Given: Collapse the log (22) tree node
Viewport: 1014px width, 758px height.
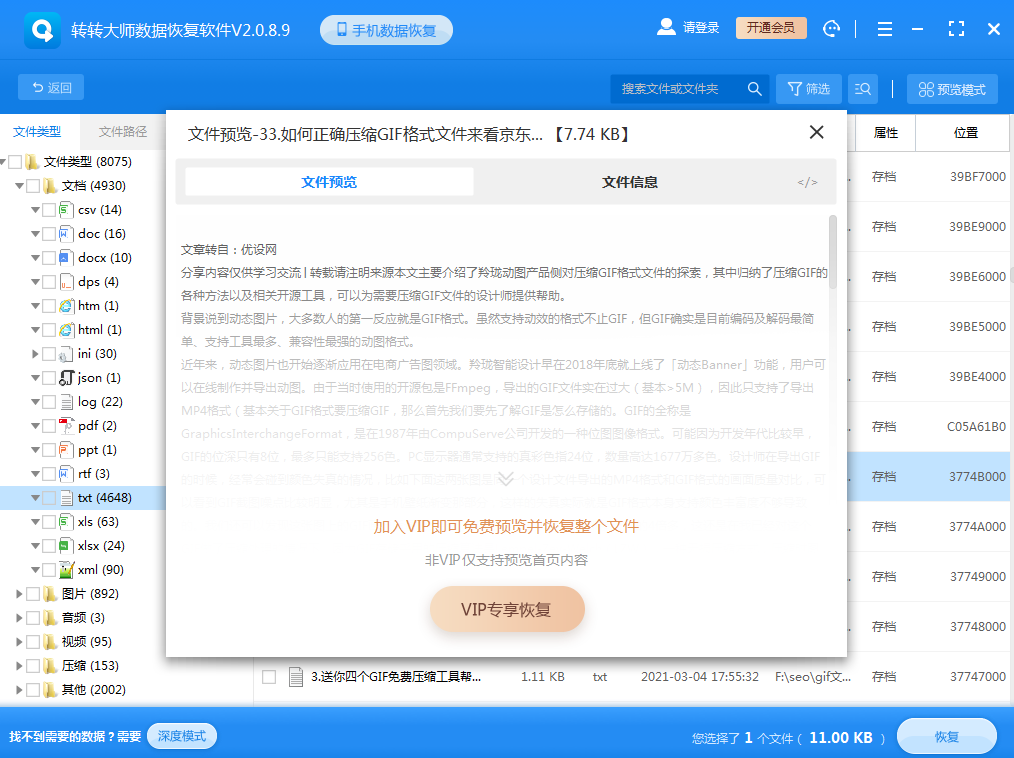Looking at the screenshot, I should [x=35, y=402].
